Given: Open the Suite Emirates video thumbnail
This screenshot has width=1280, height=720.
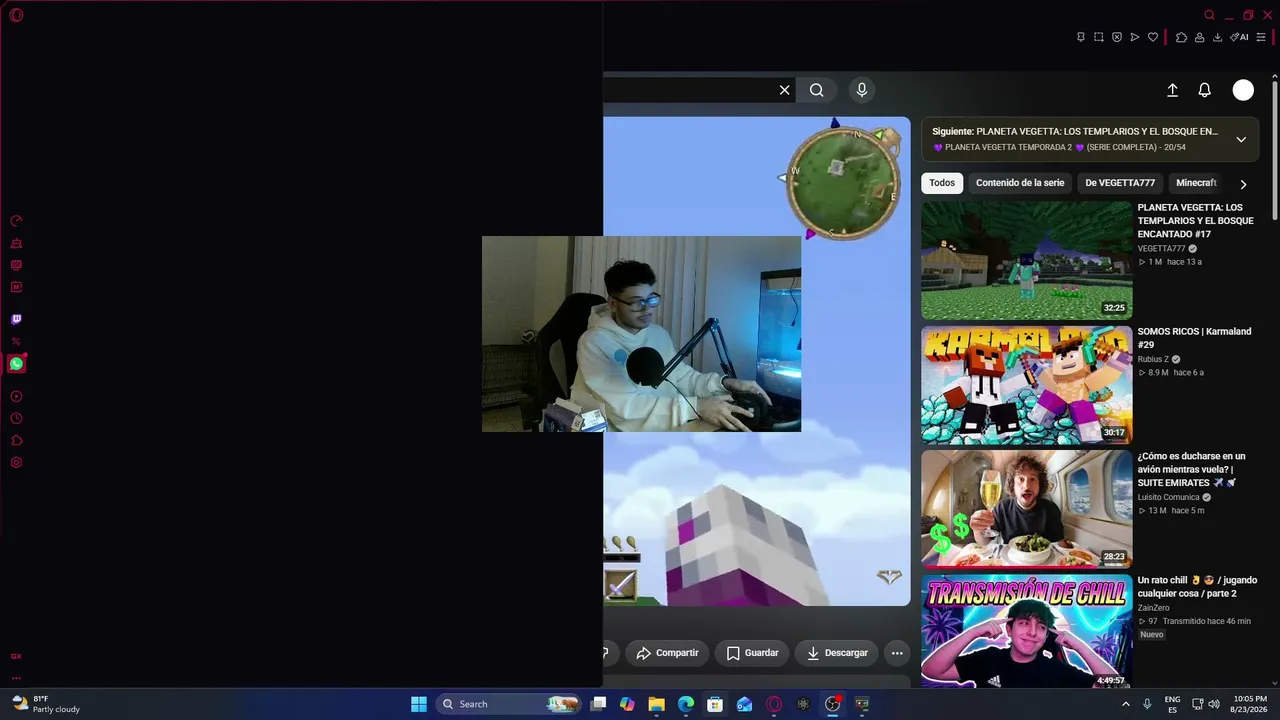Looking at the screenshot, I should click(x=1026, y=509).
